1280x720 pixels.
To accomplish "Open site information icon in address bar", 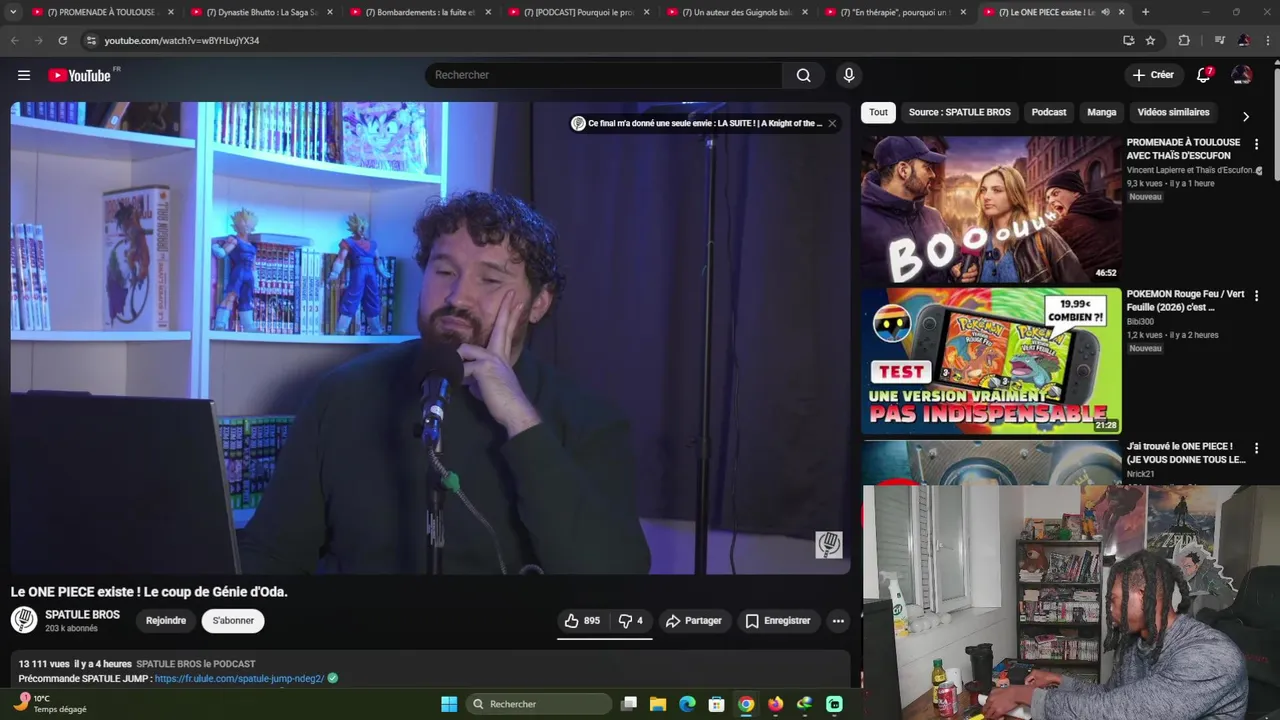I will [x=91, y=40].
